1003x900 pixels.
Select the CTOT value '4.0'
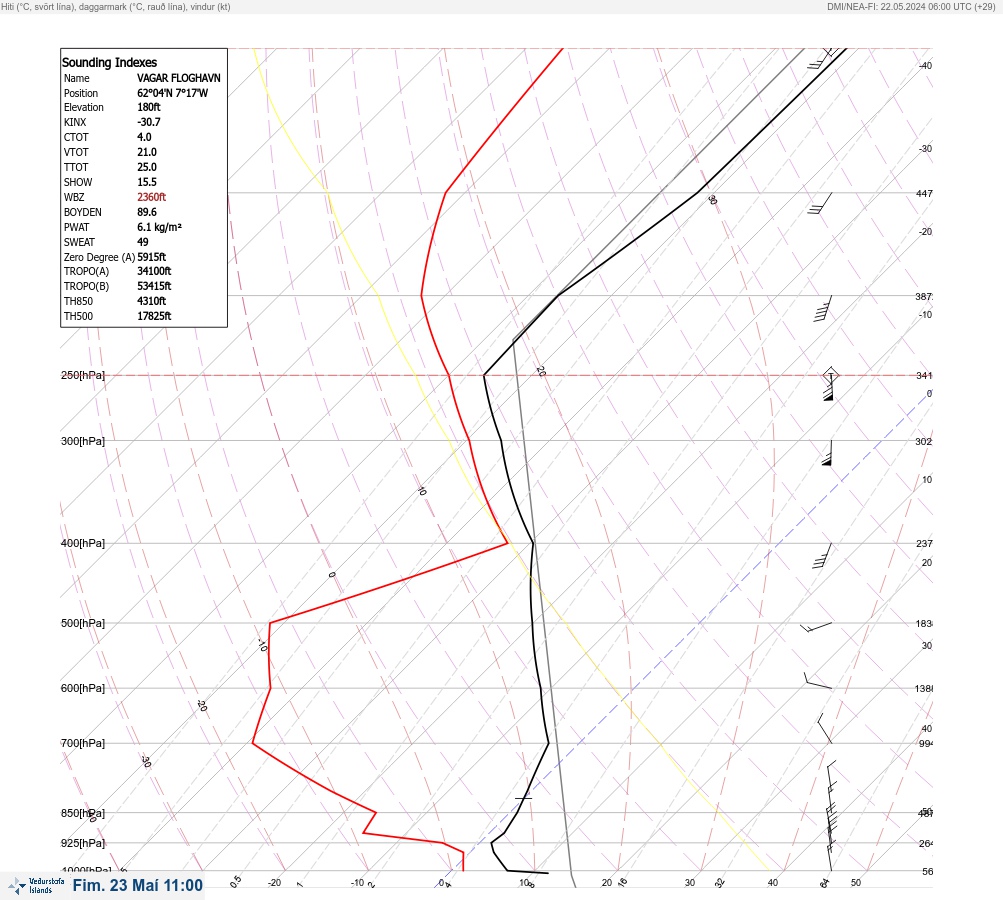tap(144, 137)
